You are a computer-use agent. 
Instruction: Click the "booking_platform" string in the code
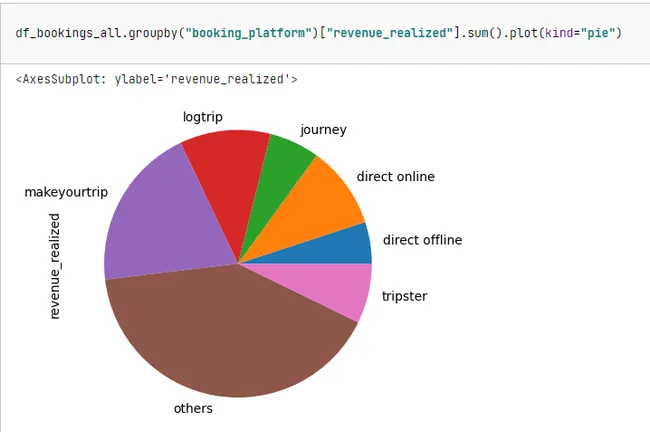tap(248, 33)
